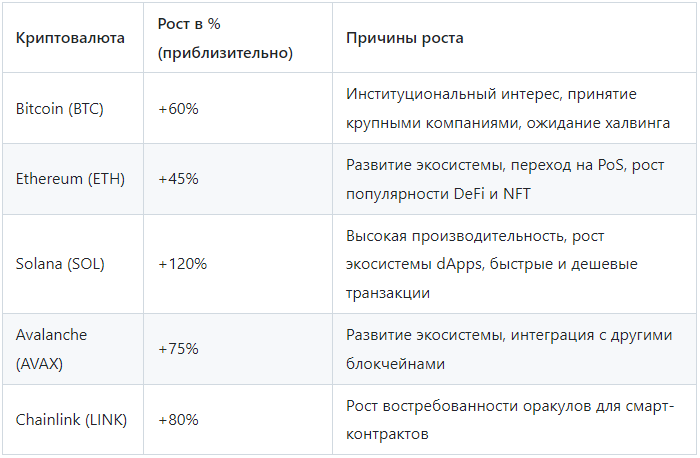
Task: Click the +60% growth value
Action: [178, 108]
